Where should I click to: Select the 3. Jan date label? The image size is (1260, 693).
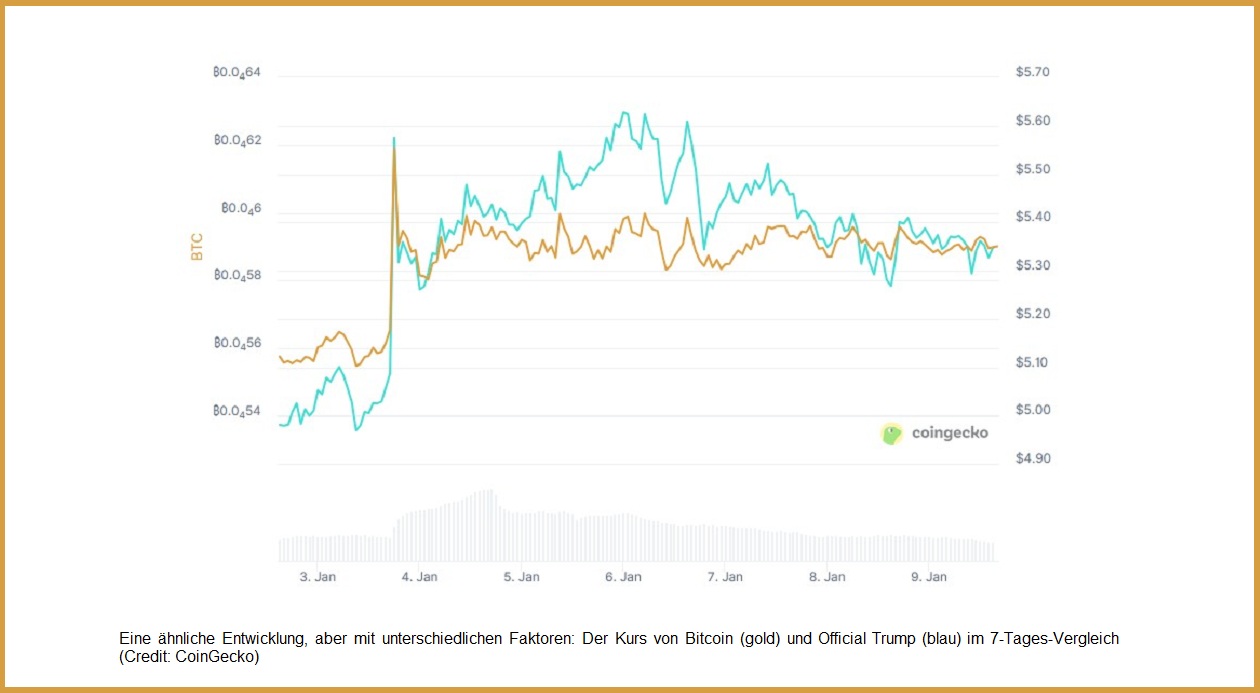coord(318,577)
